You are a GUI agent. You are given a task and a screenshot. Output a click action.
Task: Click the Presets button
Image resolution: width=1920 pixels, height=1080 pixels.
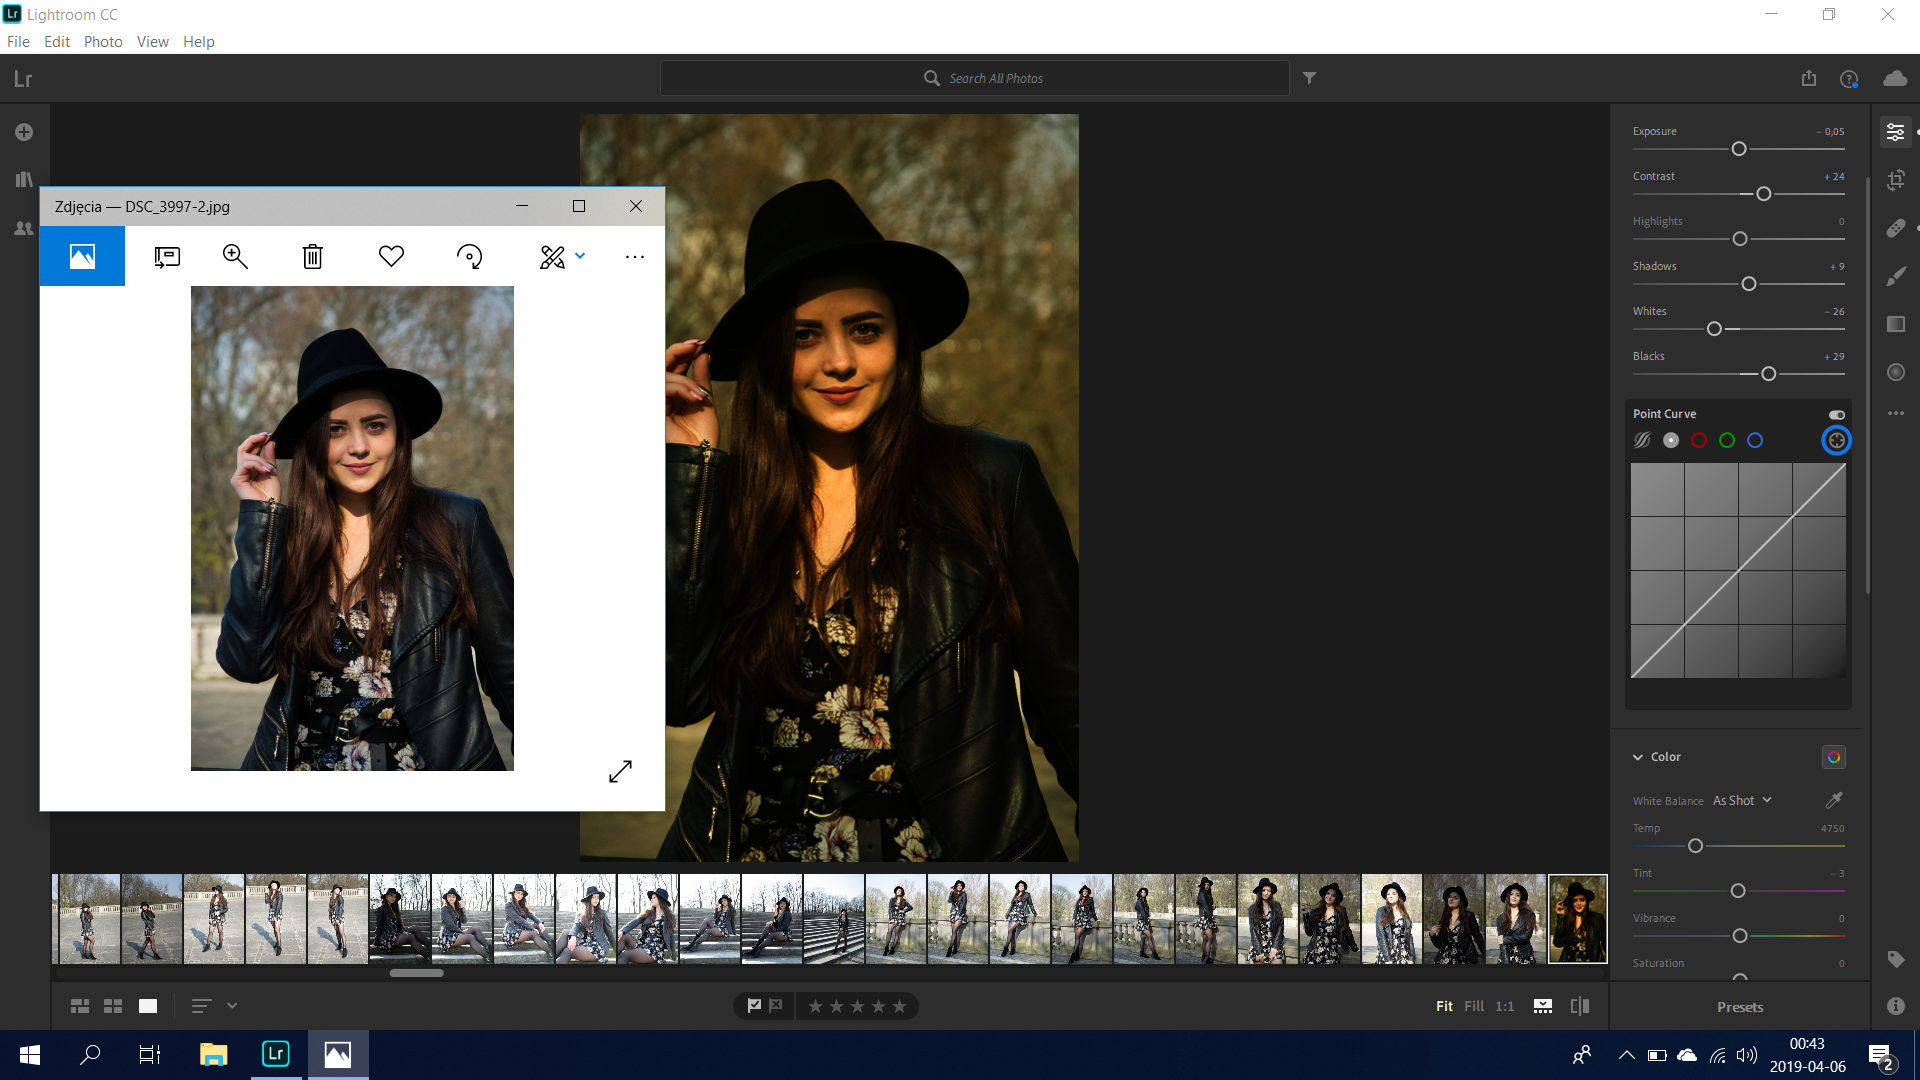1740,1007
